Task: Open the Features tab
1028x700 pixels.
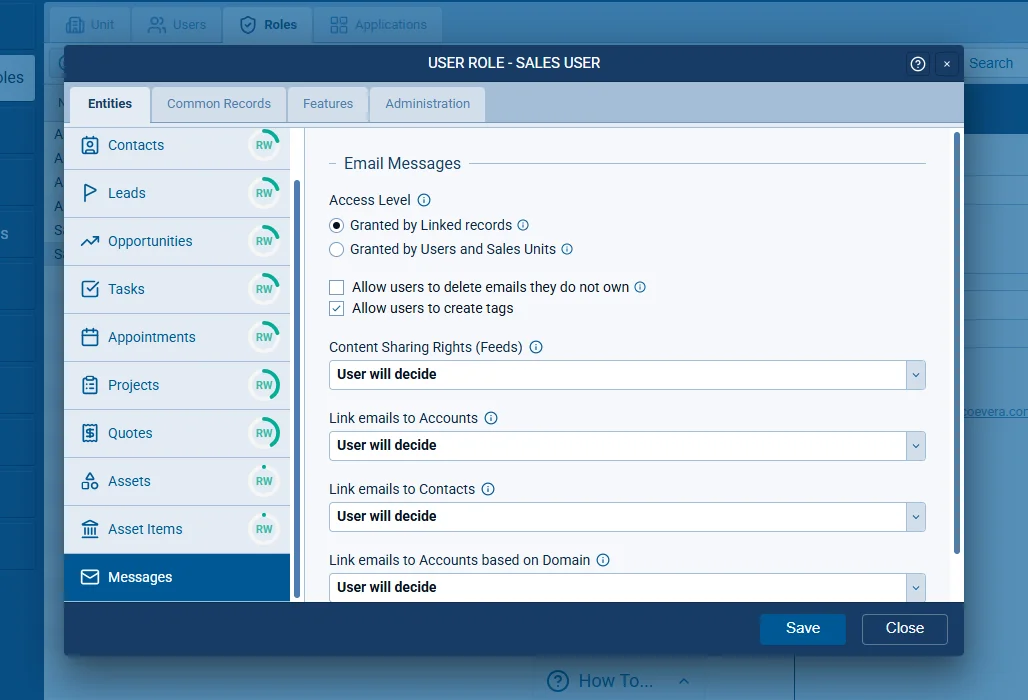Action: [328, 104]
